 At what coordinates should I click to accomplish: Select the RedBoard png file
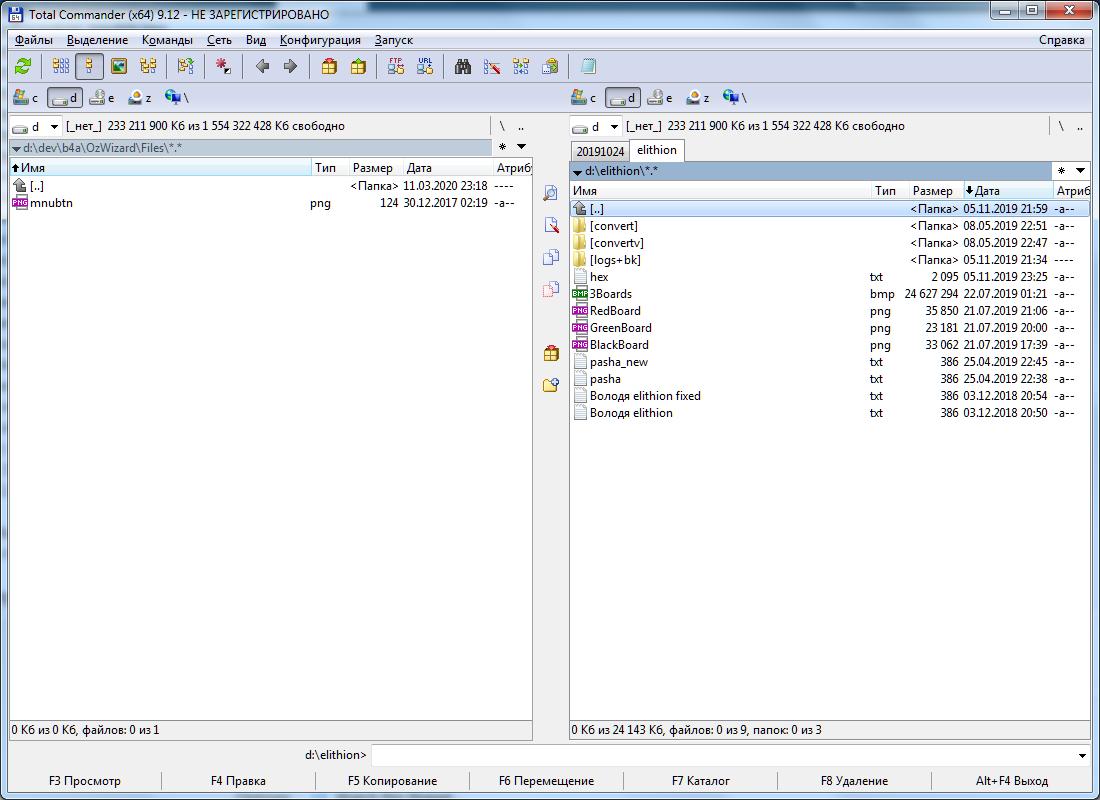click(x=830, y=311)
